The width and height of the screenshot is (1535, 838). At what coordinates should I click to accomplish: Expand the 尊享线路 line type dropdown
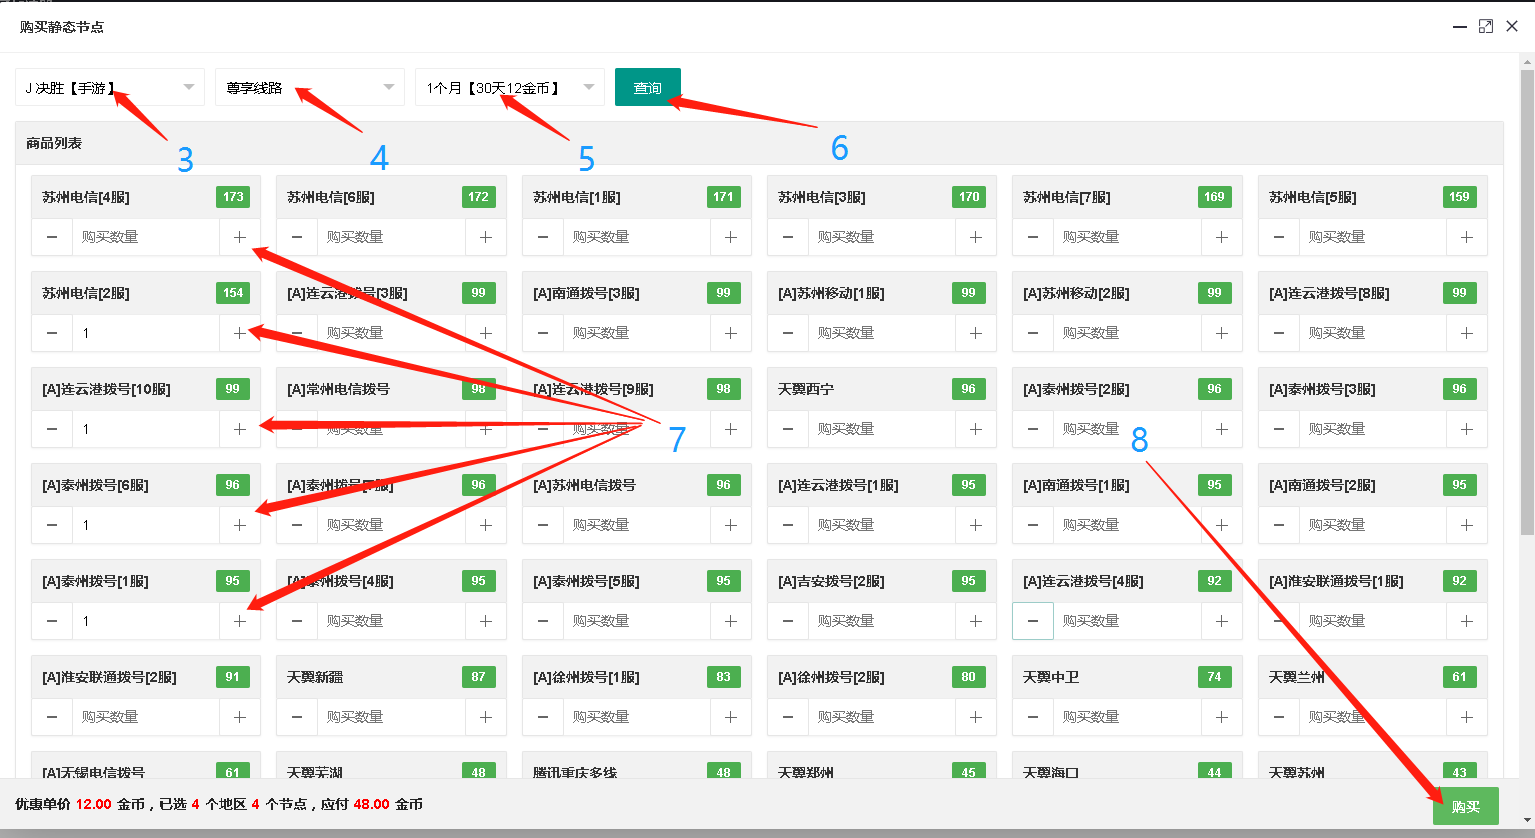coord(310,88)
